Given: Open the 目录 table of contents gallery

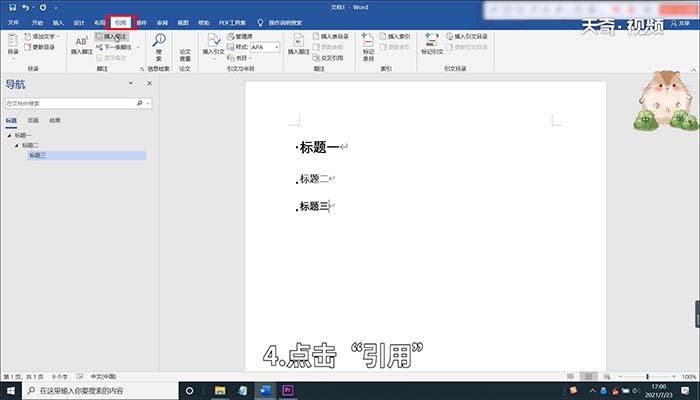Looking at the screenshot, I should 13,46.
